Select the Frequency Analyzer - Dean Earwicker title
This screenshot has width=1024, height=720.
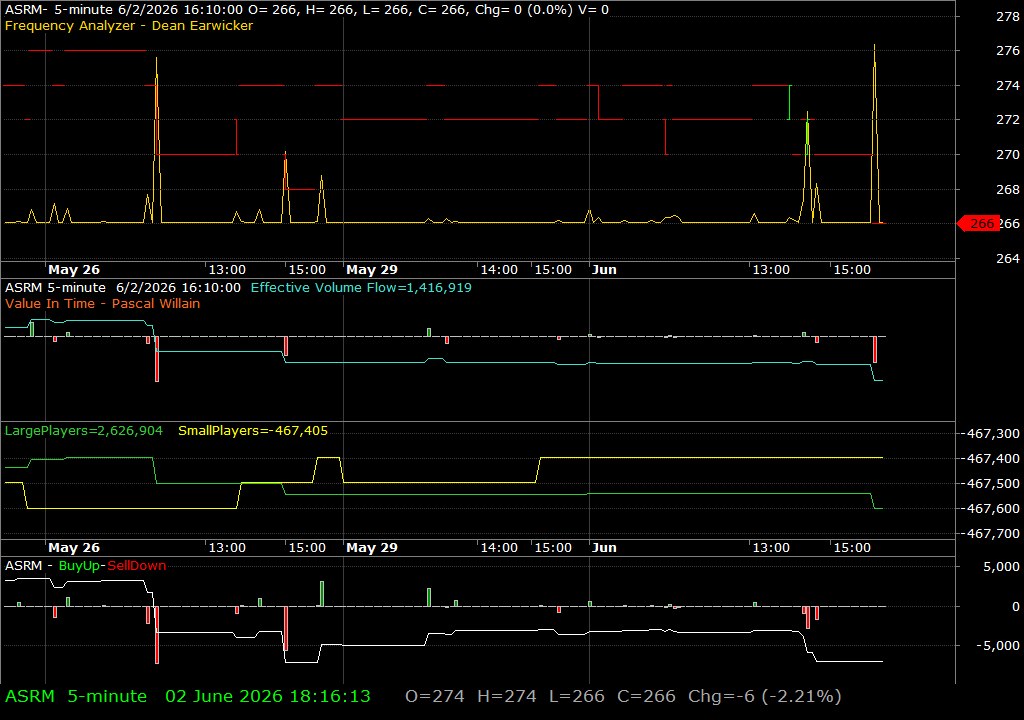coord(129,25)
